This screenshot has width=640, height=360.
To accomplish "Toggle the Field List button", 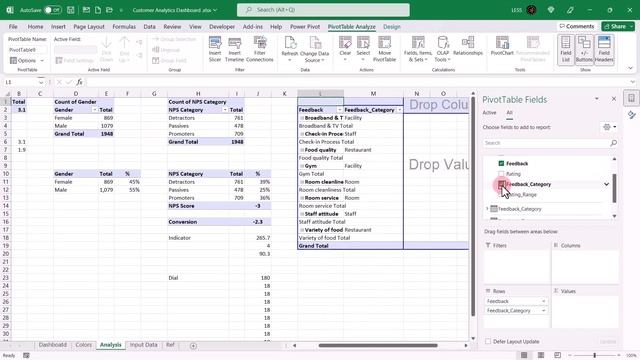I will (x=566, y=49).
